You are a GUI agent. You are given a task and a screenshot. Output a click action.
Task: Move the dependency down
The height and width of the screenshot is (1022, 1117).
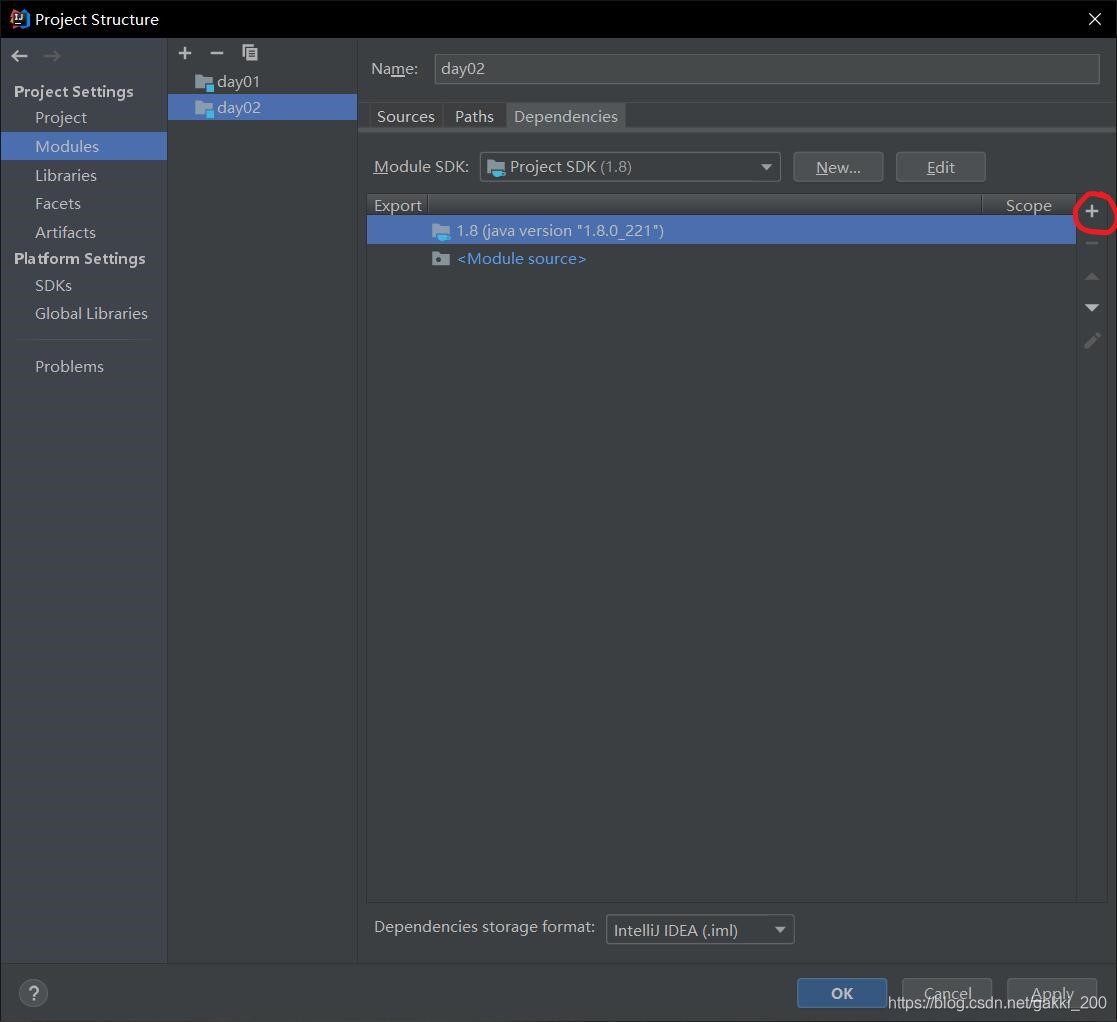pos(1092,308)
